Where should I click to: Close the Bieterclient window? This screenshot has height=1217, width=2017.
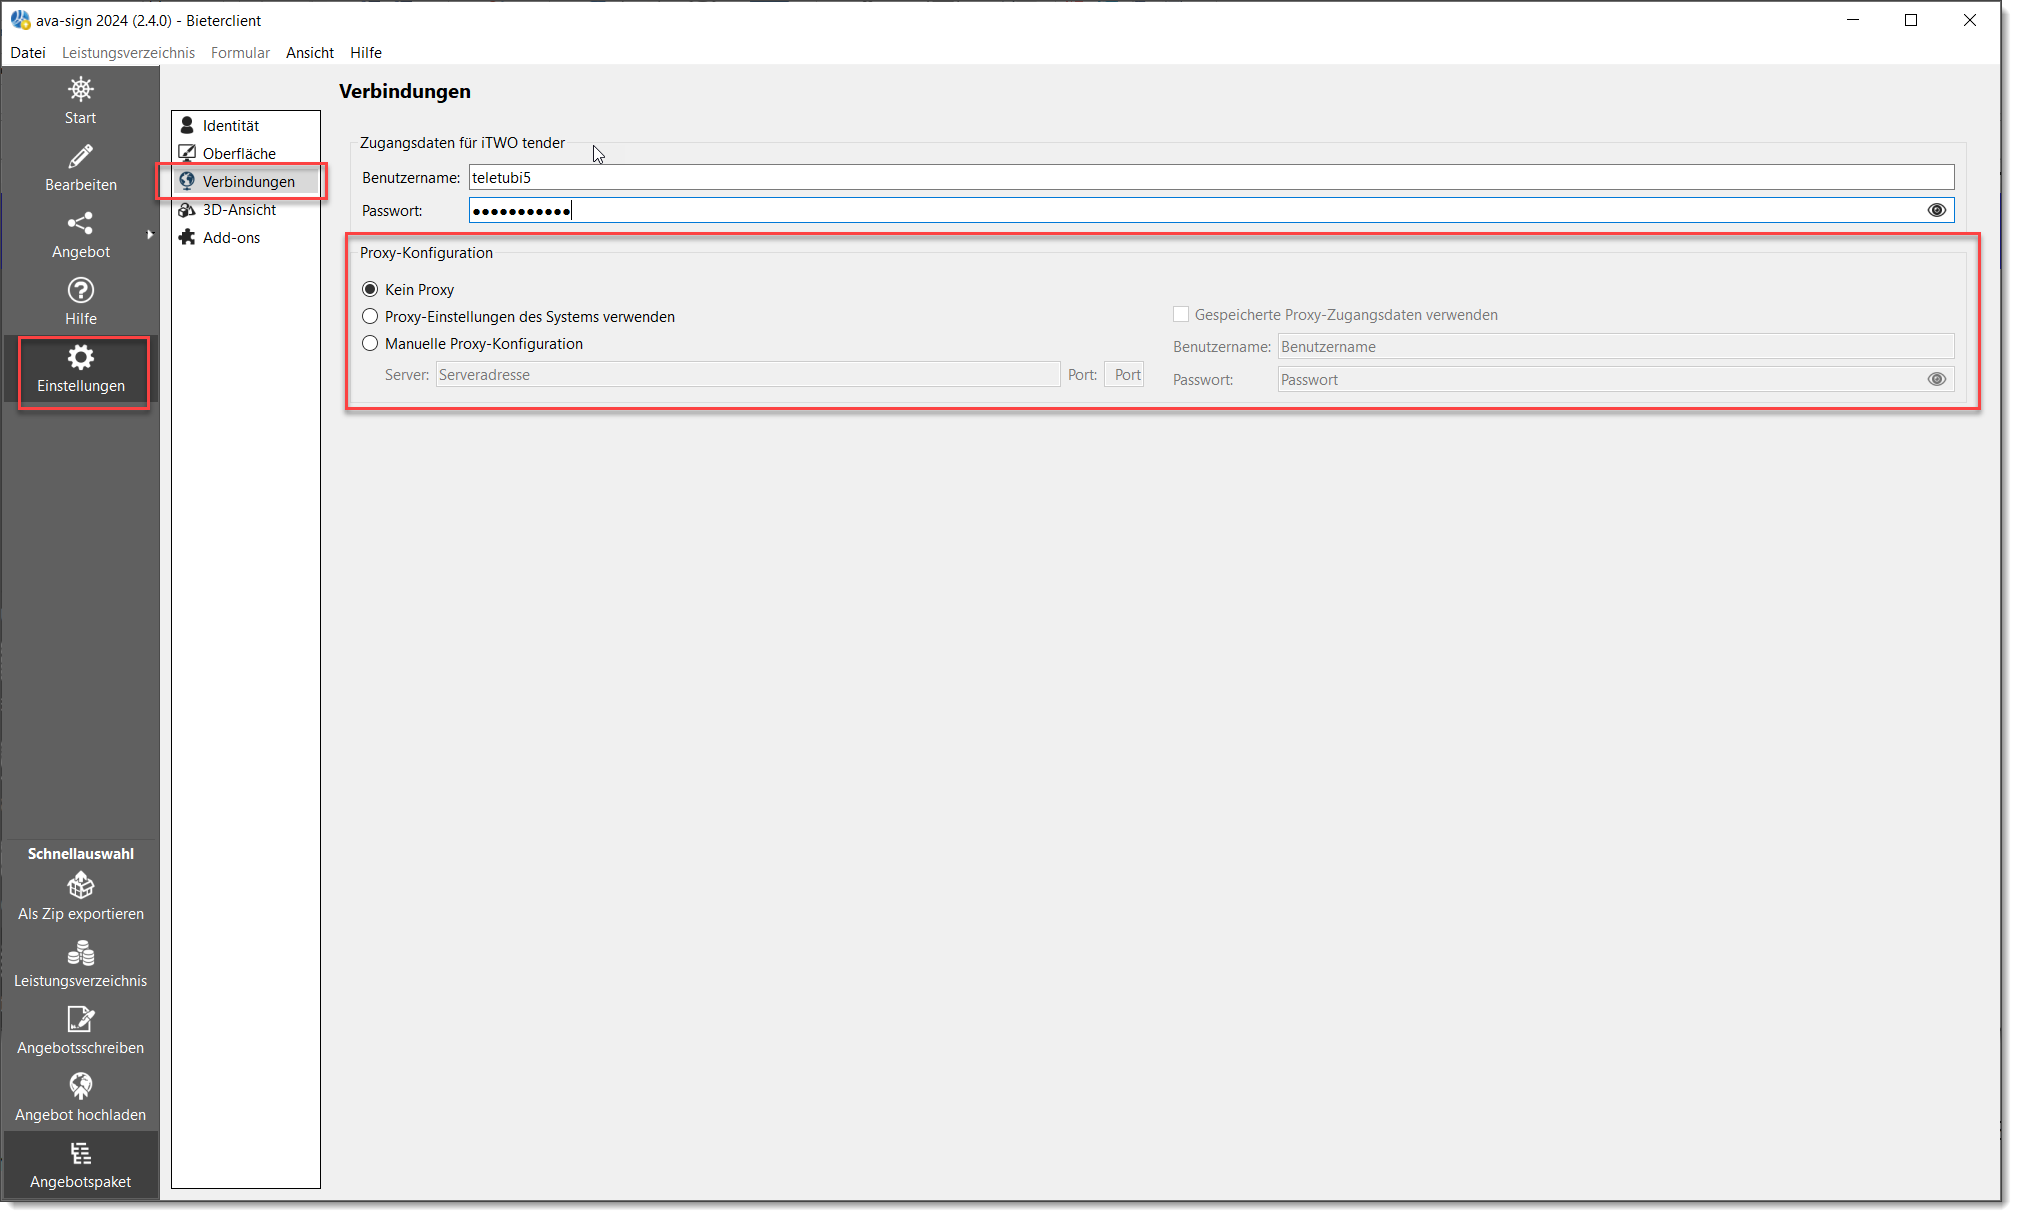coord(1969,20)
